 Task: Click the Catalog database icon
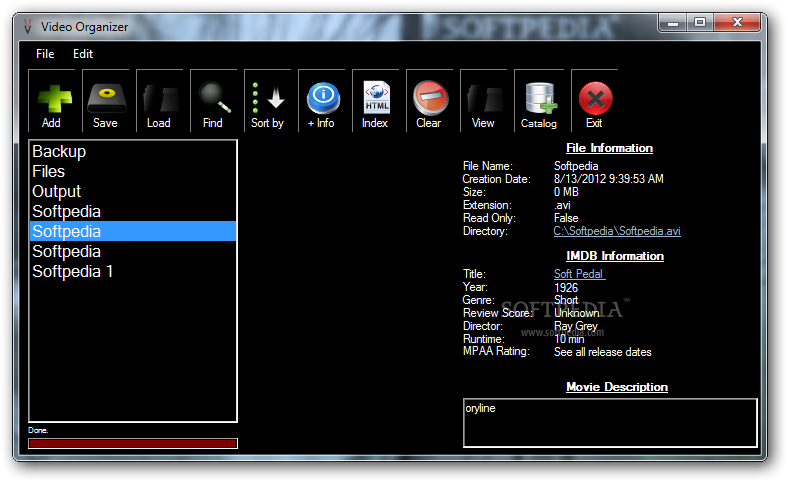[541, 98]
